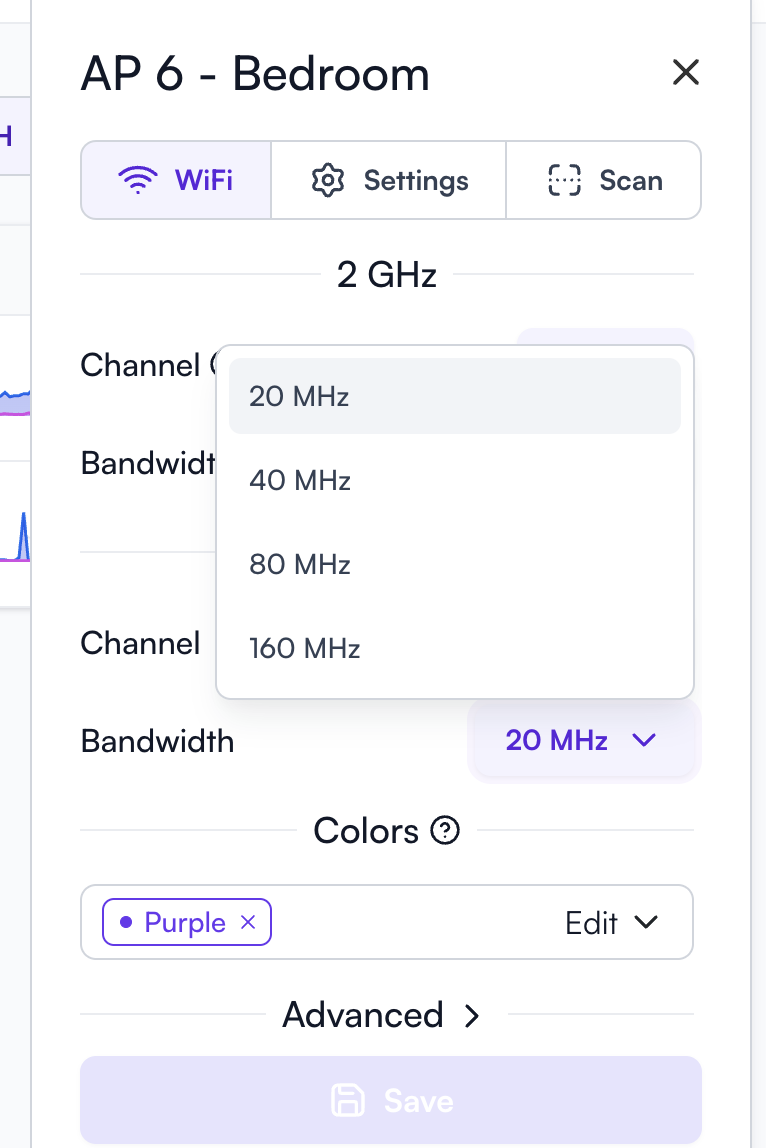Click the Save button
Viewport: 766px width, 1148px height.
pyautogui.click(x=391, y=1100)
